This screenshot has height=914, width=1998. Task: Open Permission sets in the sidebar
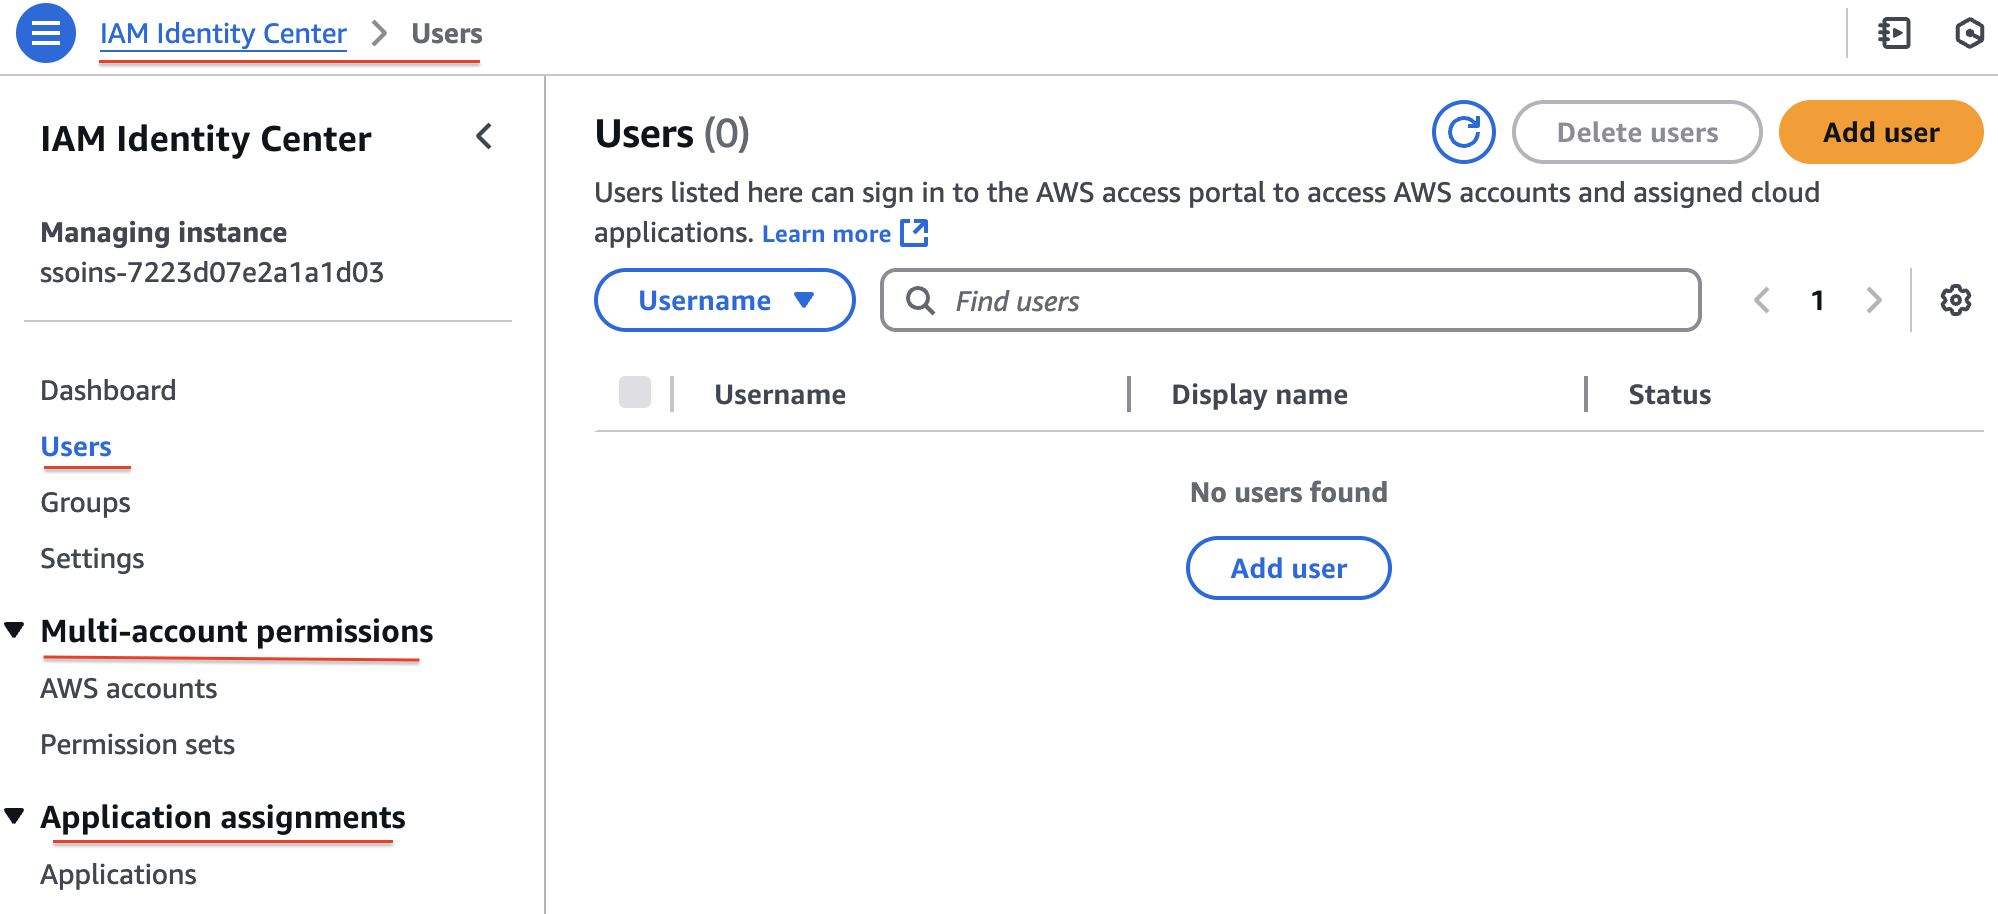pos(137,744)
